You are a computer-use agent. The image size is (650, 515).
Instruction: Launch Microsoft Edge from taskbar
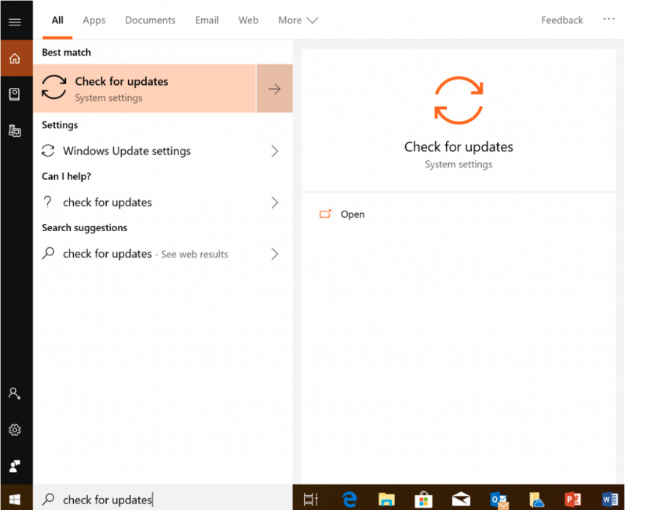point(349,499)
